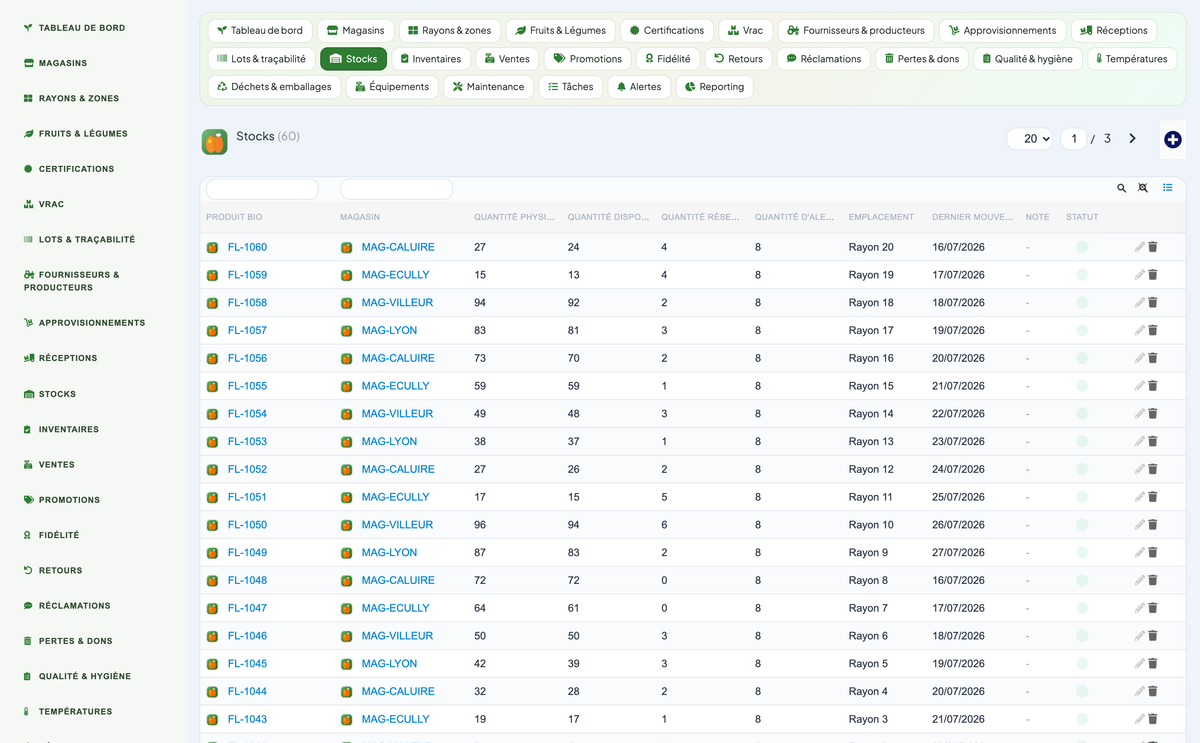
Task: Go to the next page with the chevron arrow
Action: [1132, 139]
